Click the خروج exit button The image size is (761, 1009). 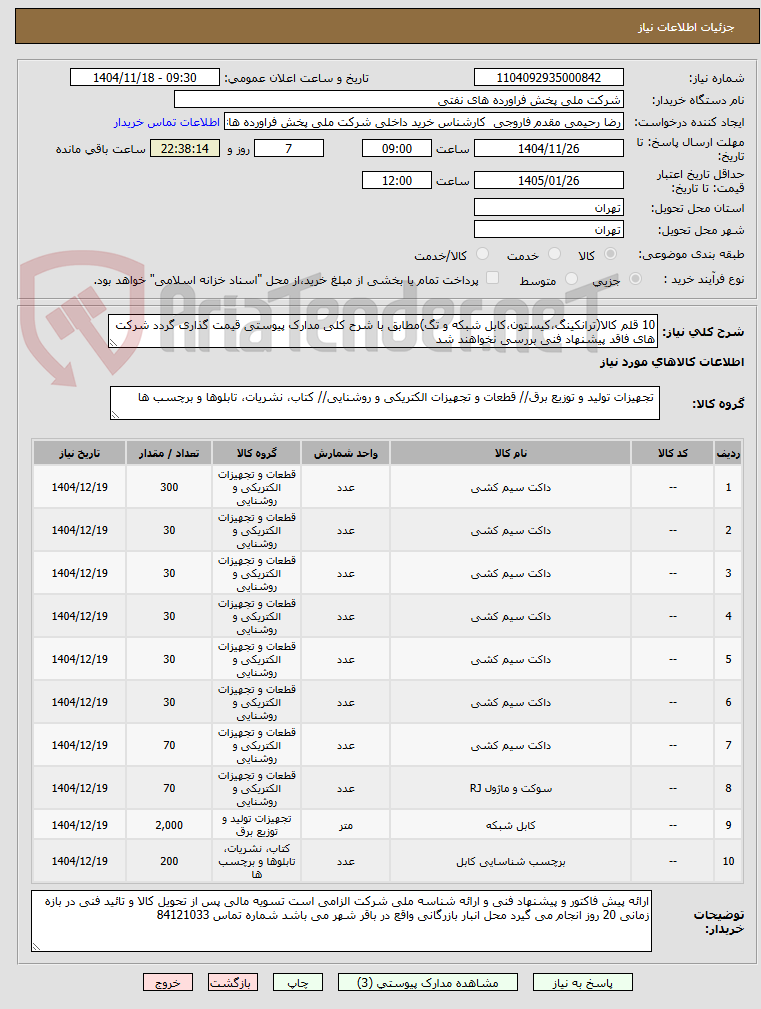click(x=167, y=983)
